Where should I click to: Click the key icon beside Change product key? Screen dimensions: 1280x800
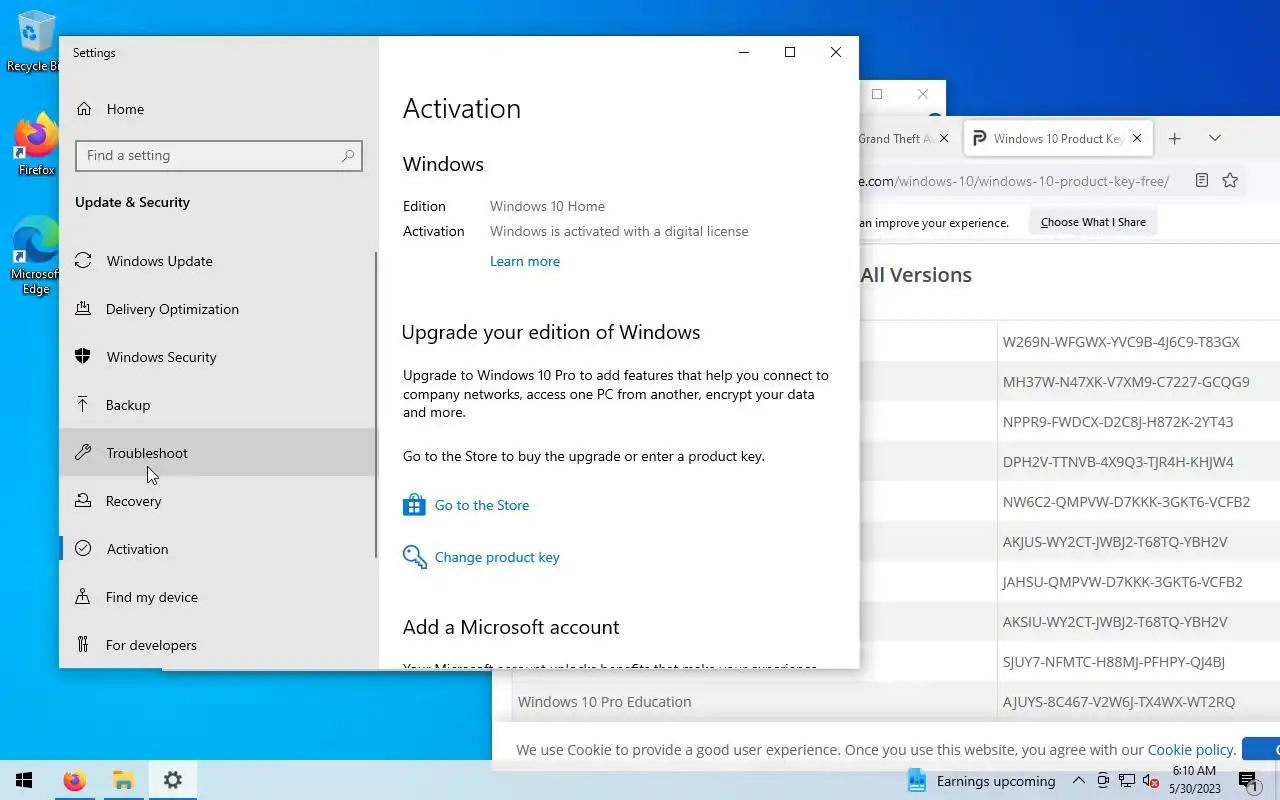(414, 557)
